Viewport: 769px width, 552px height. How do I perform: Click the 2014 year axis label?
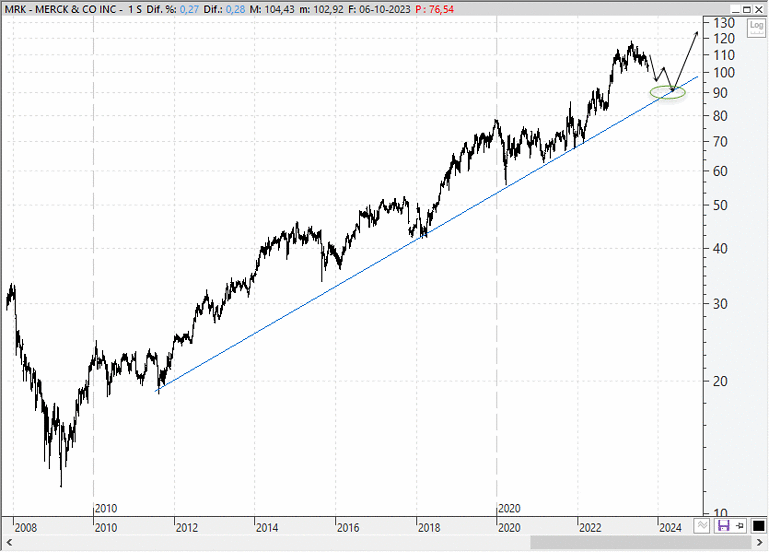click(x=267, y=528)
